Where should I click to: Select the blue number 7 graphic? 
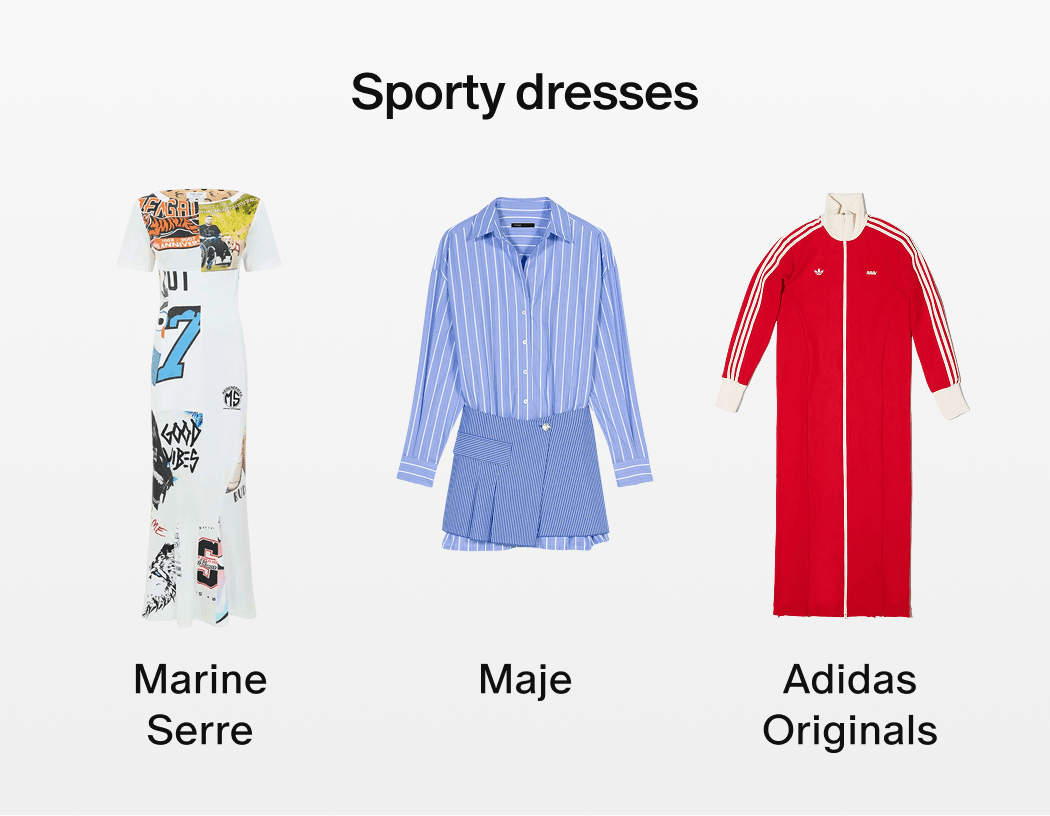pos(176,343)
